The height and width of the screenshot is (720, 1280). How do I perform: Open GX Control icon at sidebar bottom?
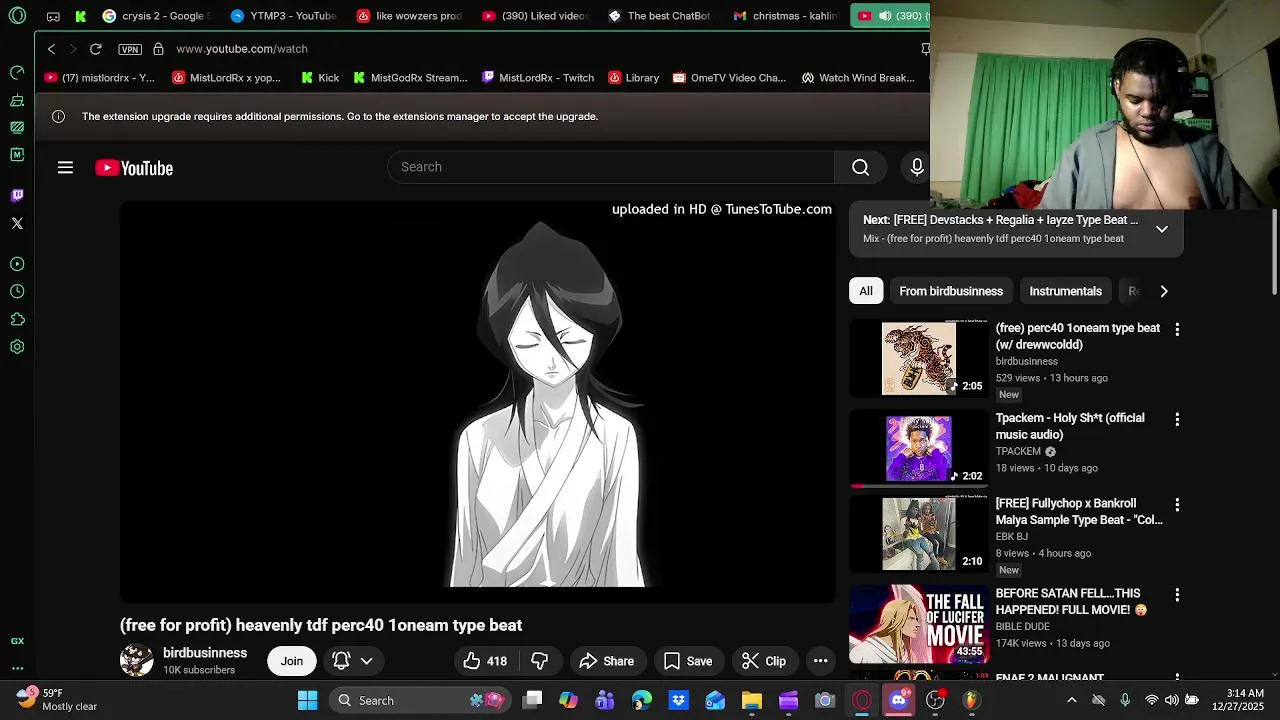point(17,641)
